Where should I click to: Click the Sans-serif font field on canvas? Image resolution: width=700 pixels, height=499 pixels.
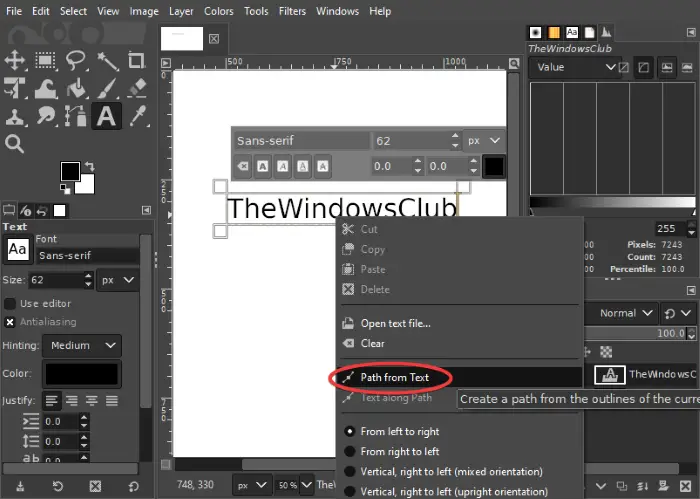click(301, 141)
